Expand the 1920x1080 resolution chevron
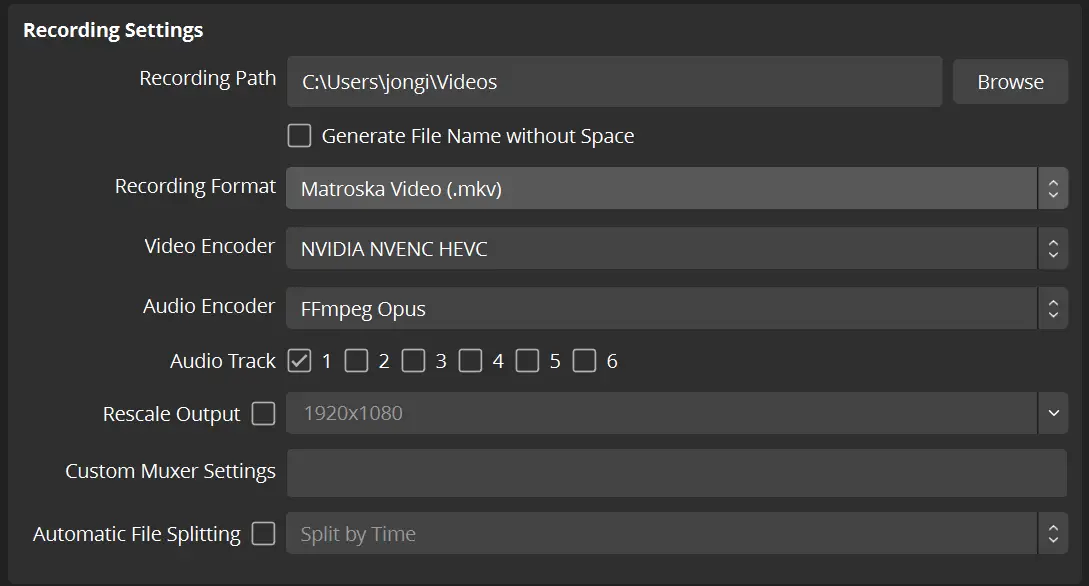Viewport: 1089px width, 586px height. point(1052,413)
